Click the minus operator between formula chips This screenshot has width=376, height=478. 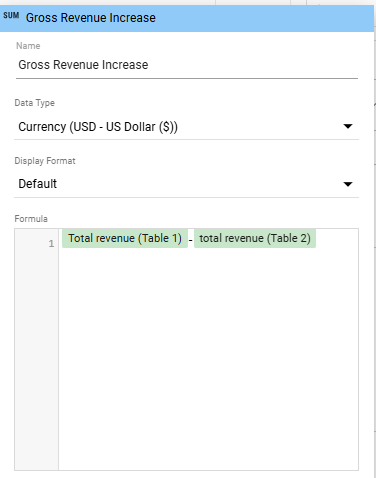point(191,240)
